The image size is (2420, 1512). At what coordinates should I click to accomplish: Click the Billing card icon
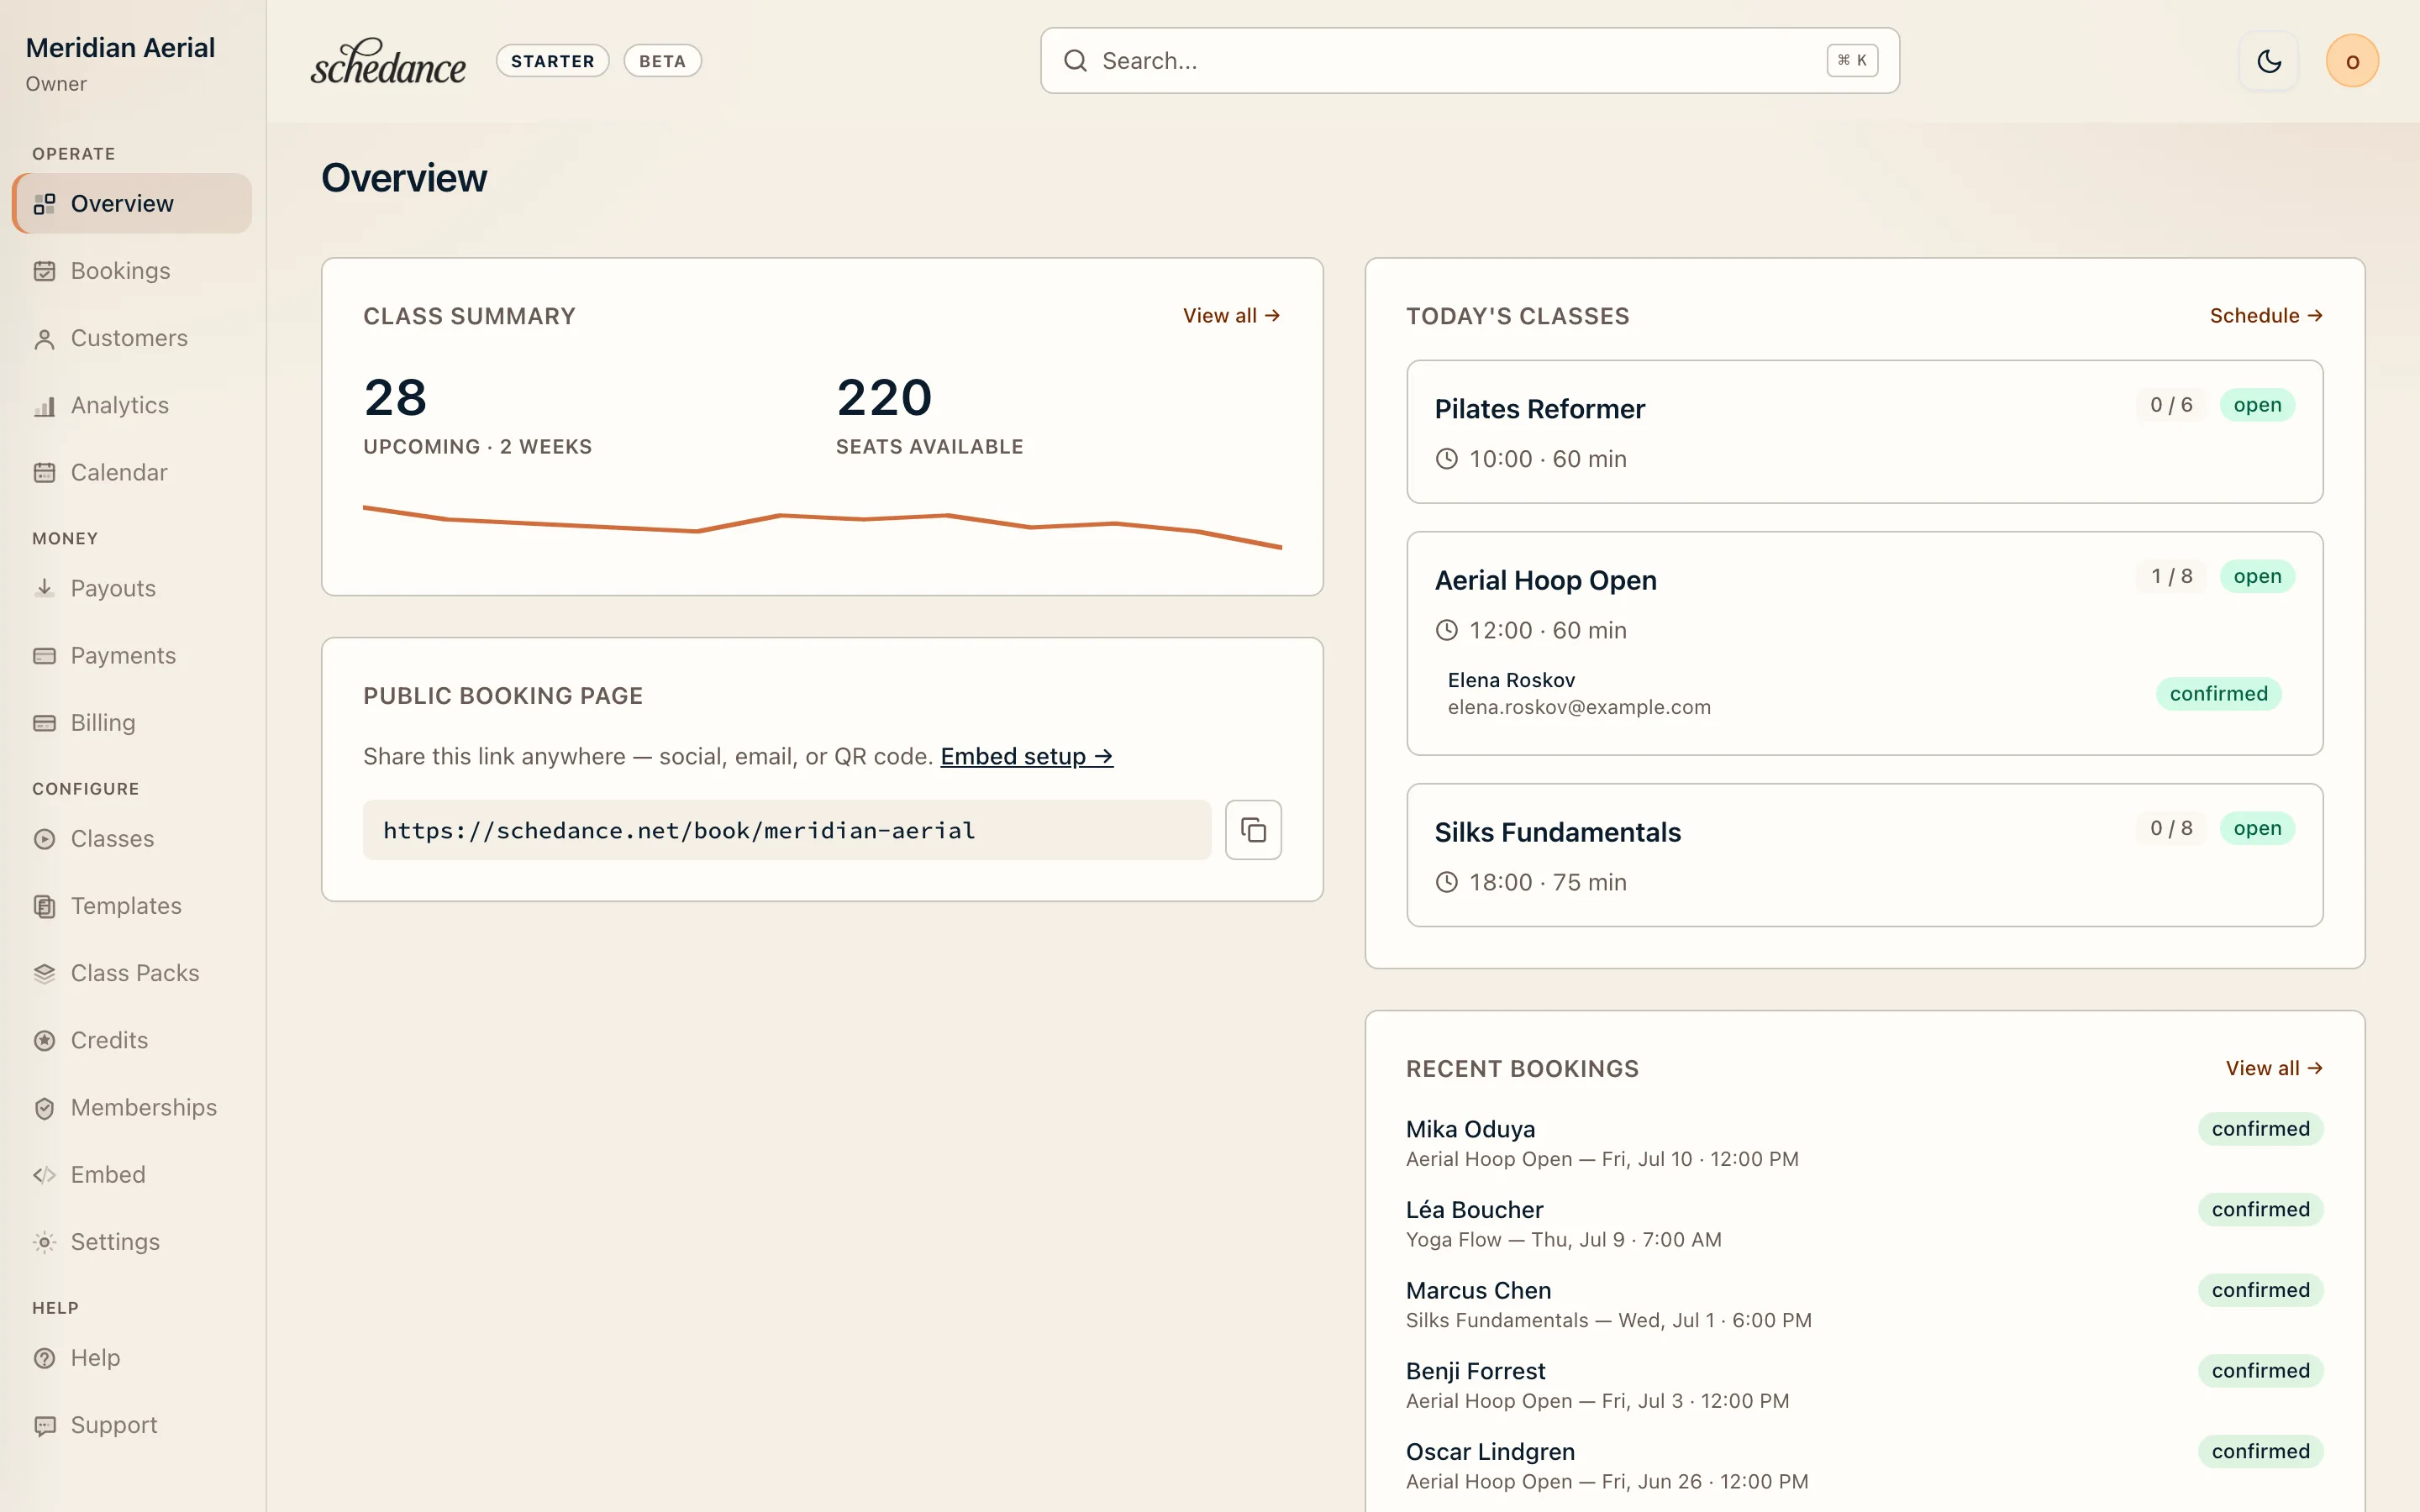(44, 722)
